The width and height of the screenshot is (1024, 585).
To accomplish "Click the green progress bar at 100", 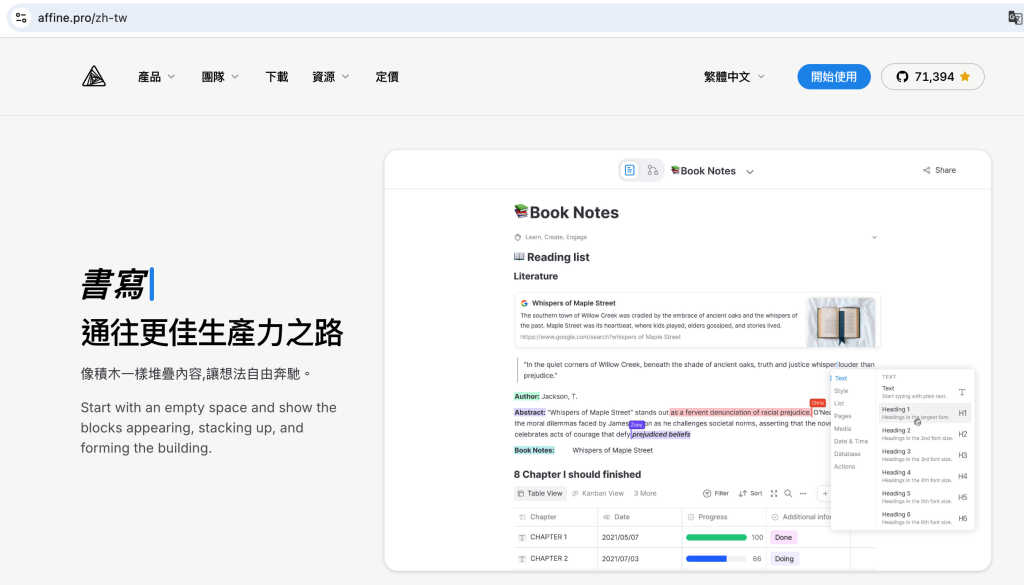I will pos(716,537).
